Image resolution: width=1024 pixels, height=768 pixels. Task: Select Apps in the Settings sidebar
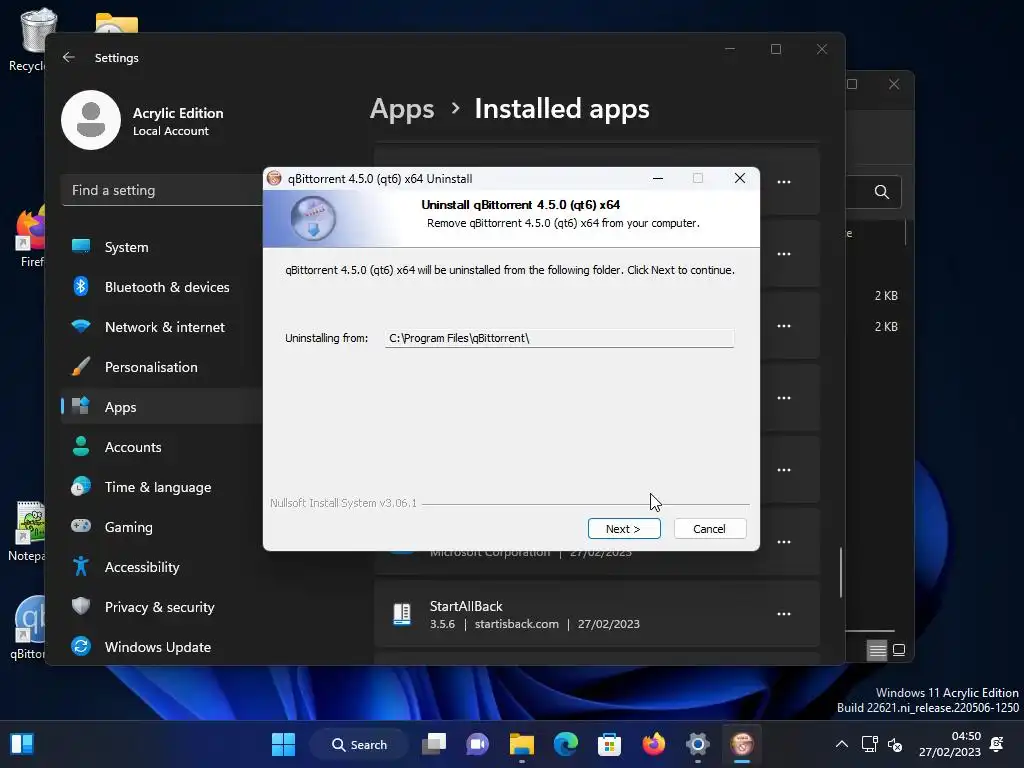point(162,407)
